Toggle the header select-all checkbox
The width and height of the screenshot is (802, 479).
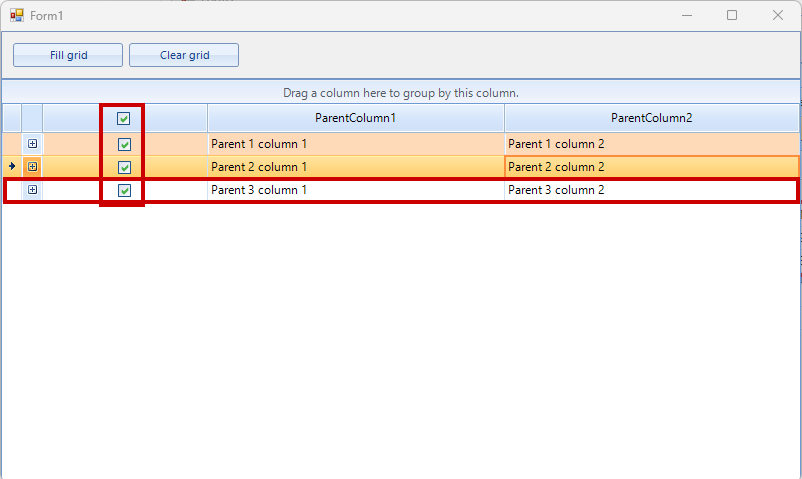pos(124,118)
